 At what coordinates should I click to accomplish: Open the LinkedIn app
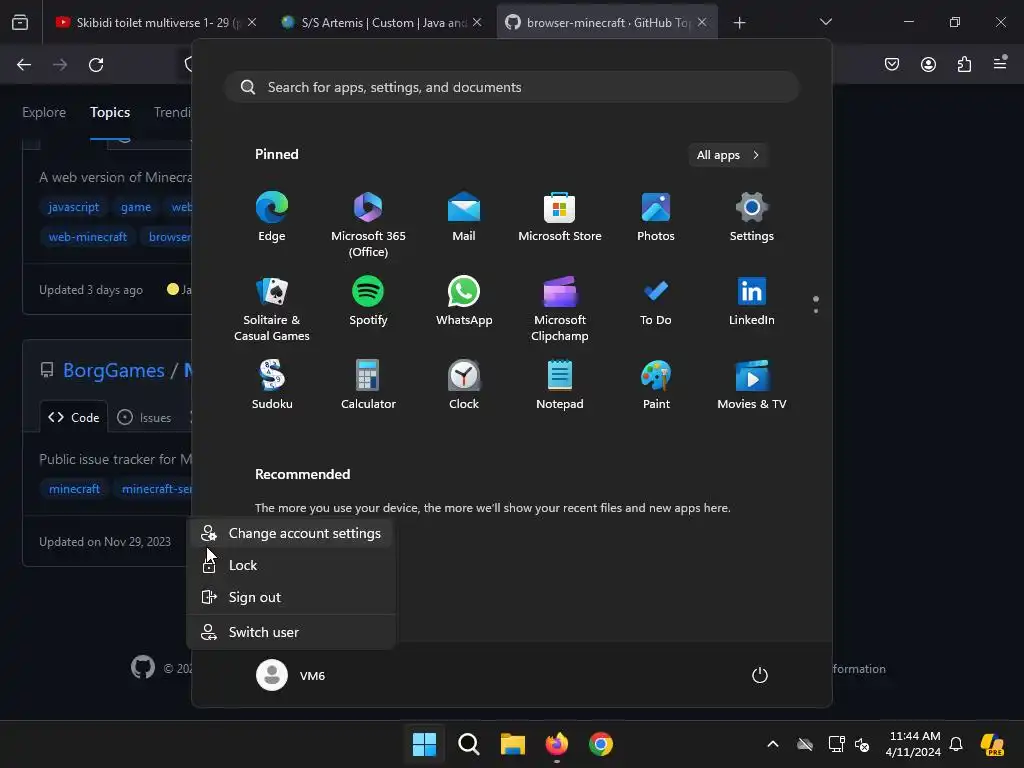(752, 301)
